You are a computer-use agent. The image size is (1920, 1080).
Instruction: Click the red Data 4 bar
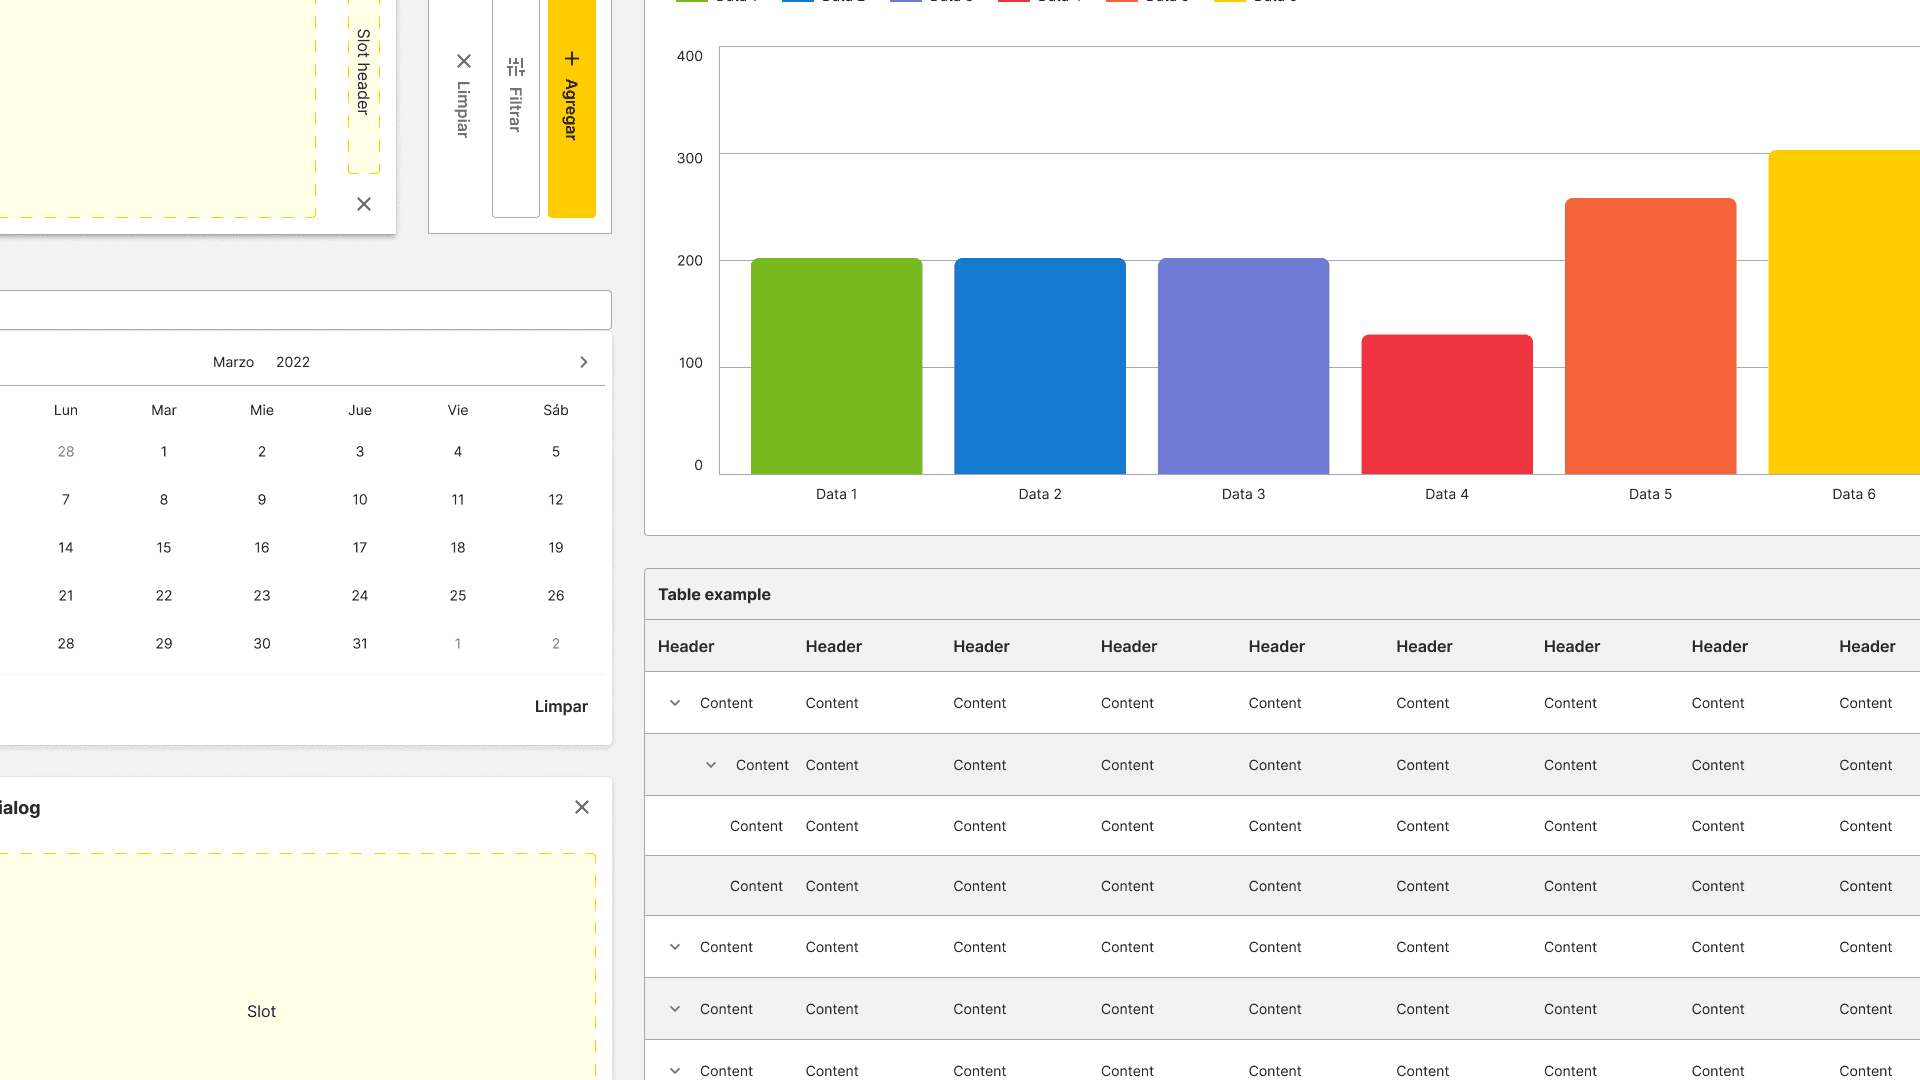click(x=1447, y=405)
